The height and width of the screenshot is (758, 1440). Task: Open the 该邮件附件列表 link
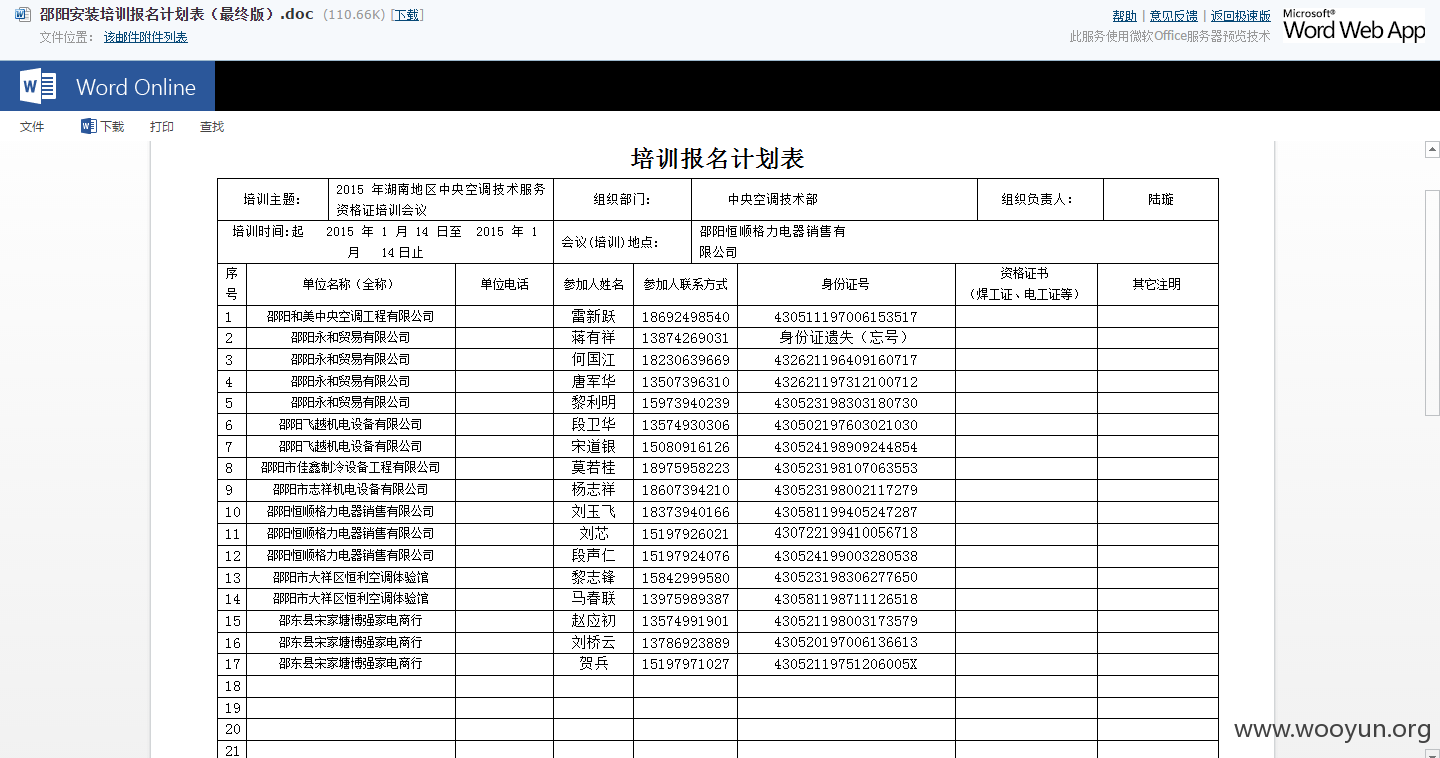pos(145,37)
